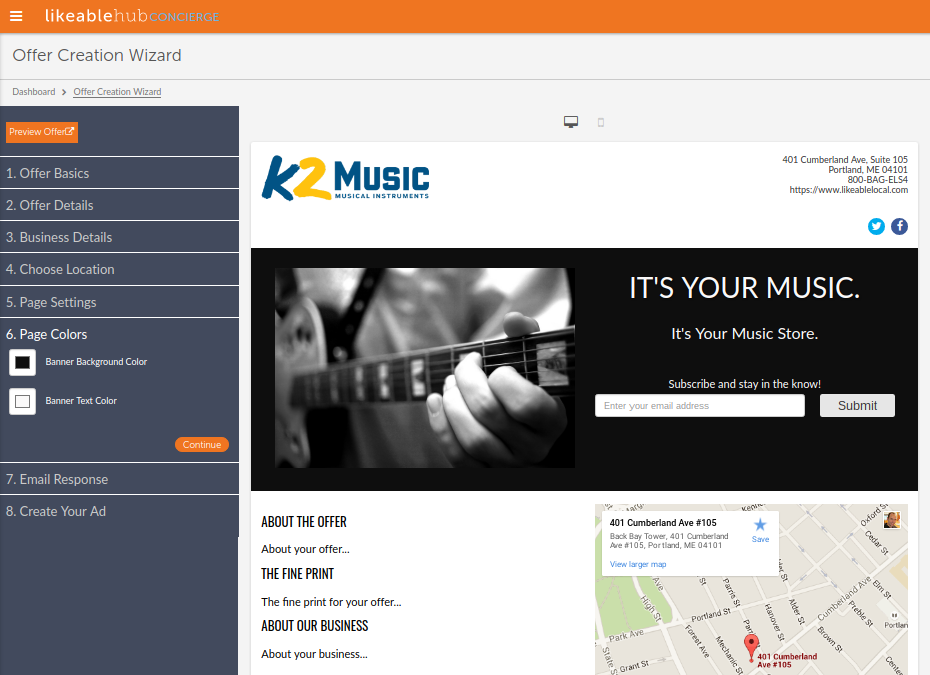Screen dimensions: 930x675
Task: Click the orange Continue button
Action: (x=202, y=444)
